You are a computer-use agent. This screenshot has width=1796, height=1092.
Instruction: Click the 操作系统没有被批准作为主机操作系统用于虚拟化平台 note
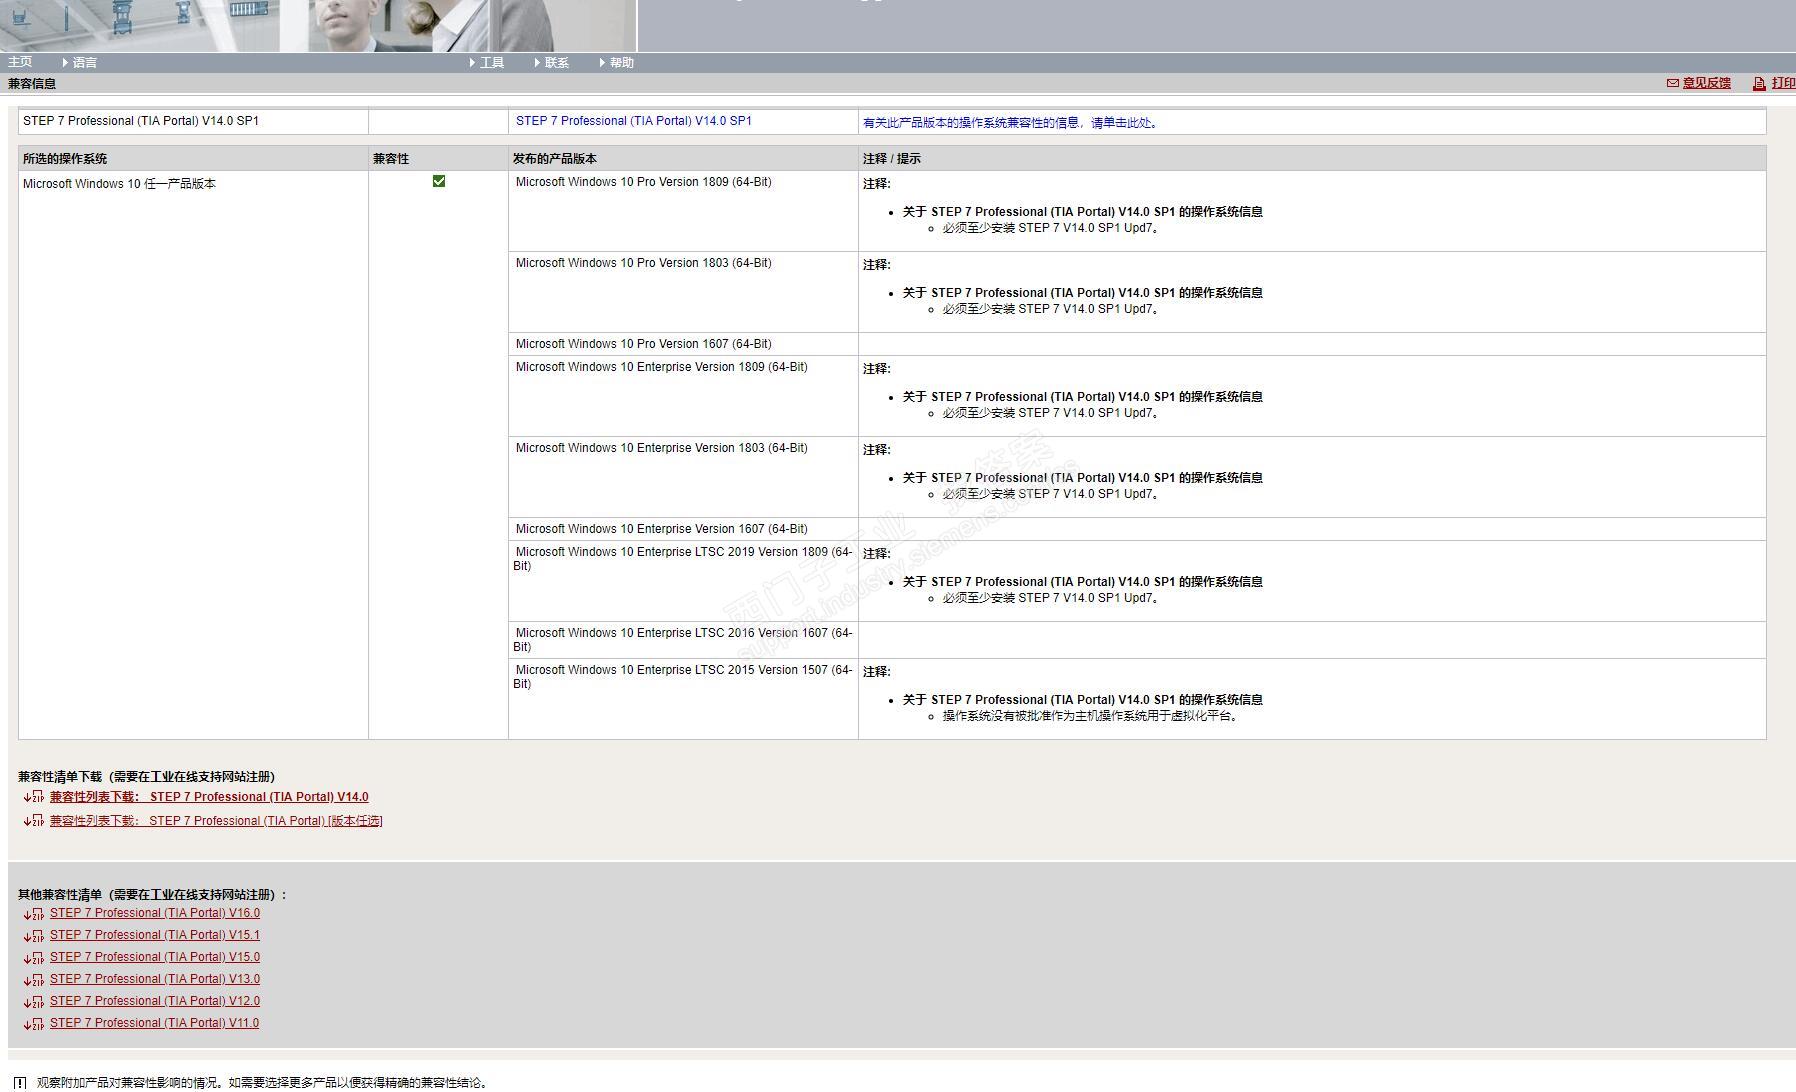(x=1091, y=716)
